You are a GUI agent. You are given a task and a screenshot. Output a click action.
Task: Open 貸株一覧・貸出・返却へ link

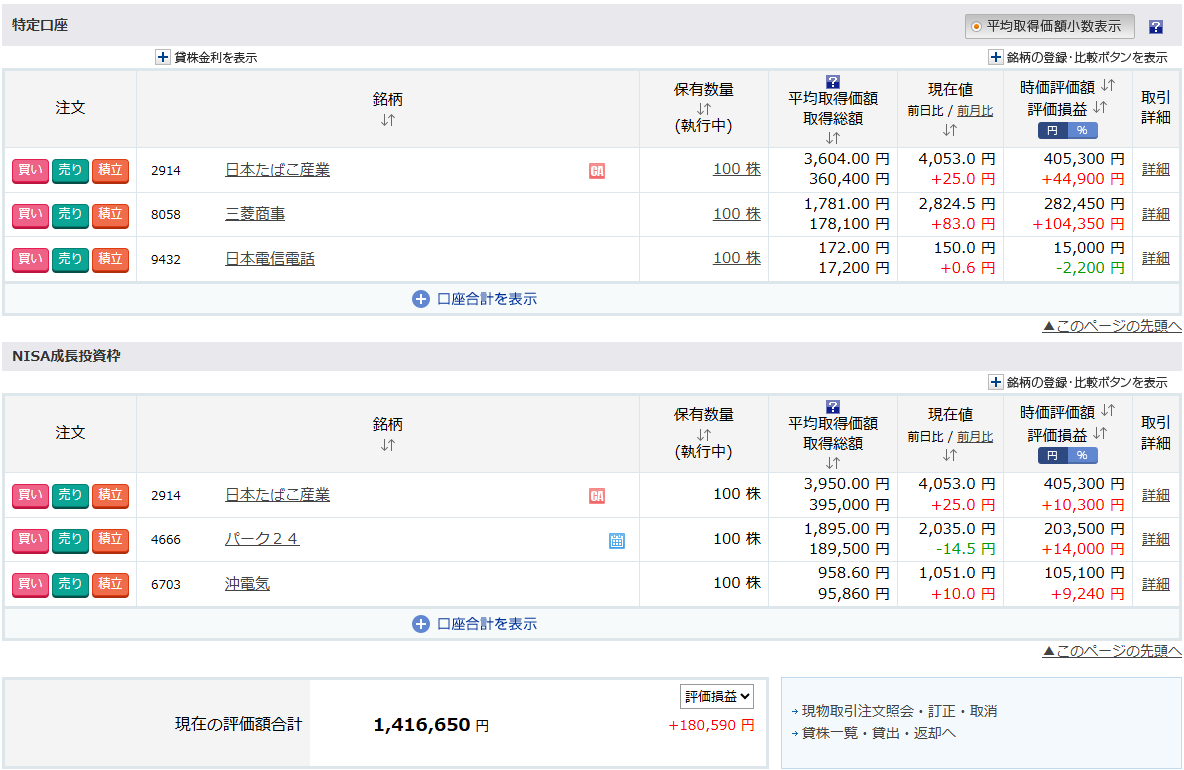coord(878,733)
